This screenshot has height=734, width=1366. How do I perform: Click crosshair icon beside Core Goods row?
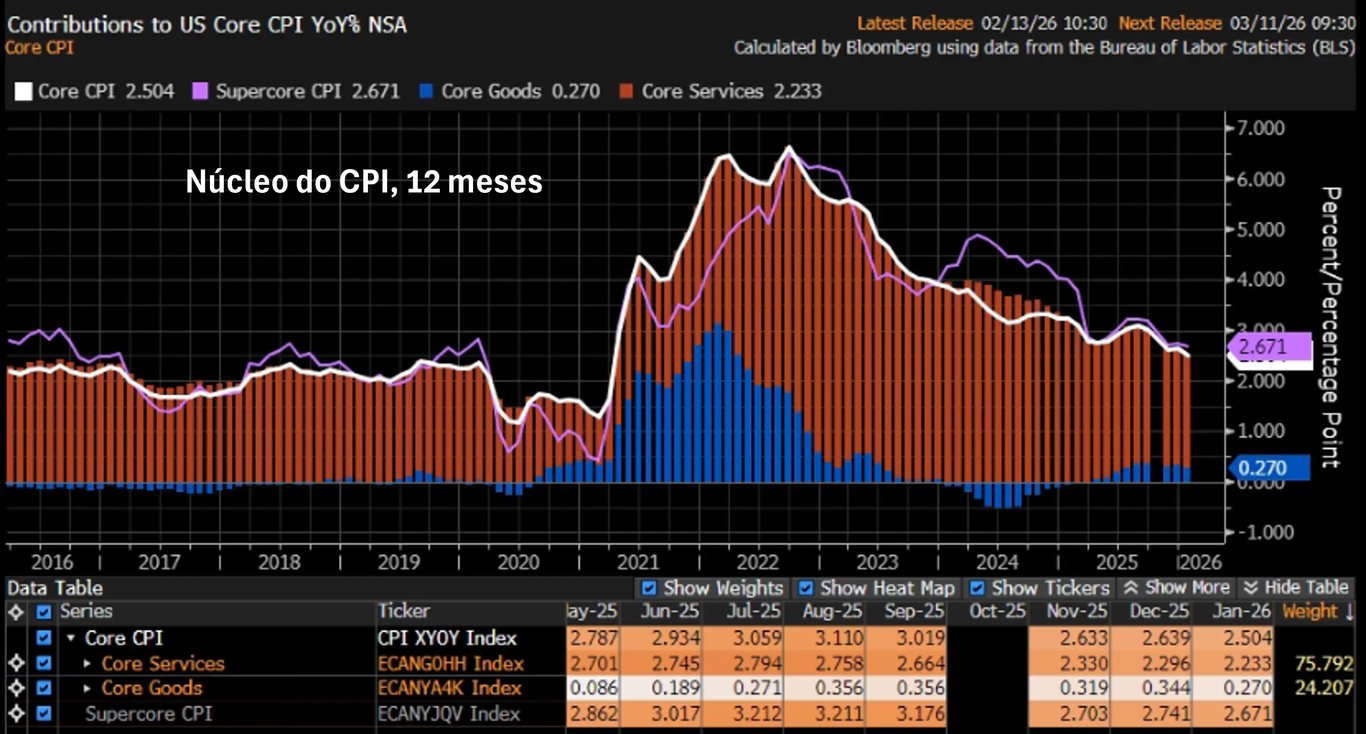pos(15,688)
